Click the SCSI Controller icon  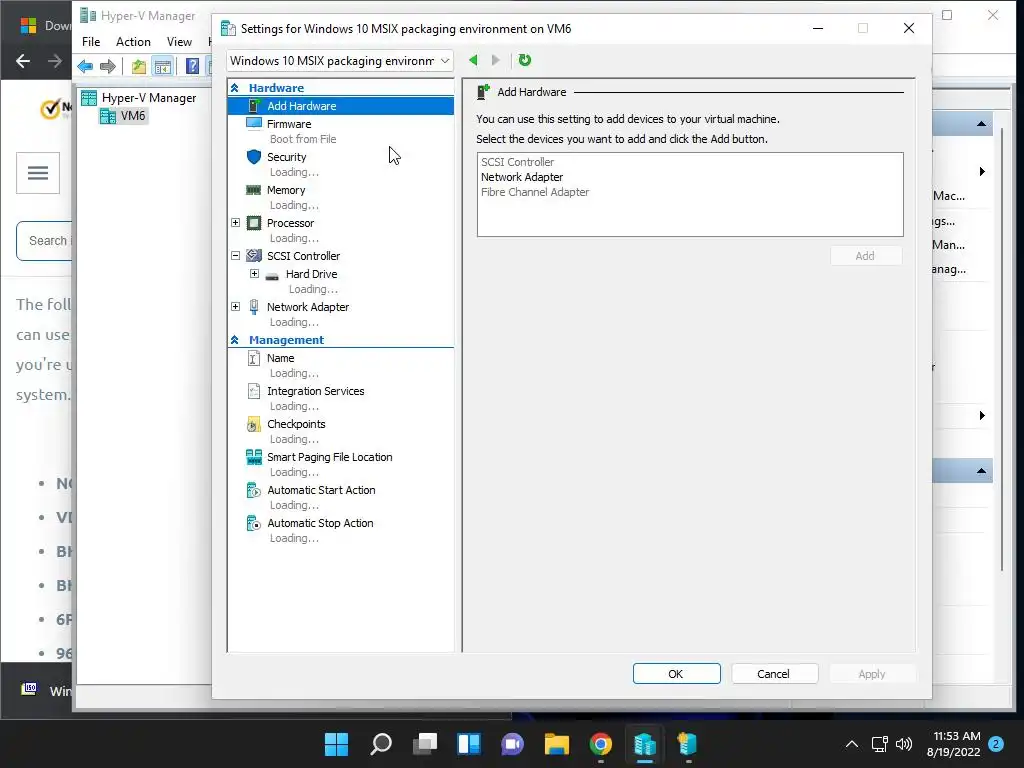pos(254,256)
